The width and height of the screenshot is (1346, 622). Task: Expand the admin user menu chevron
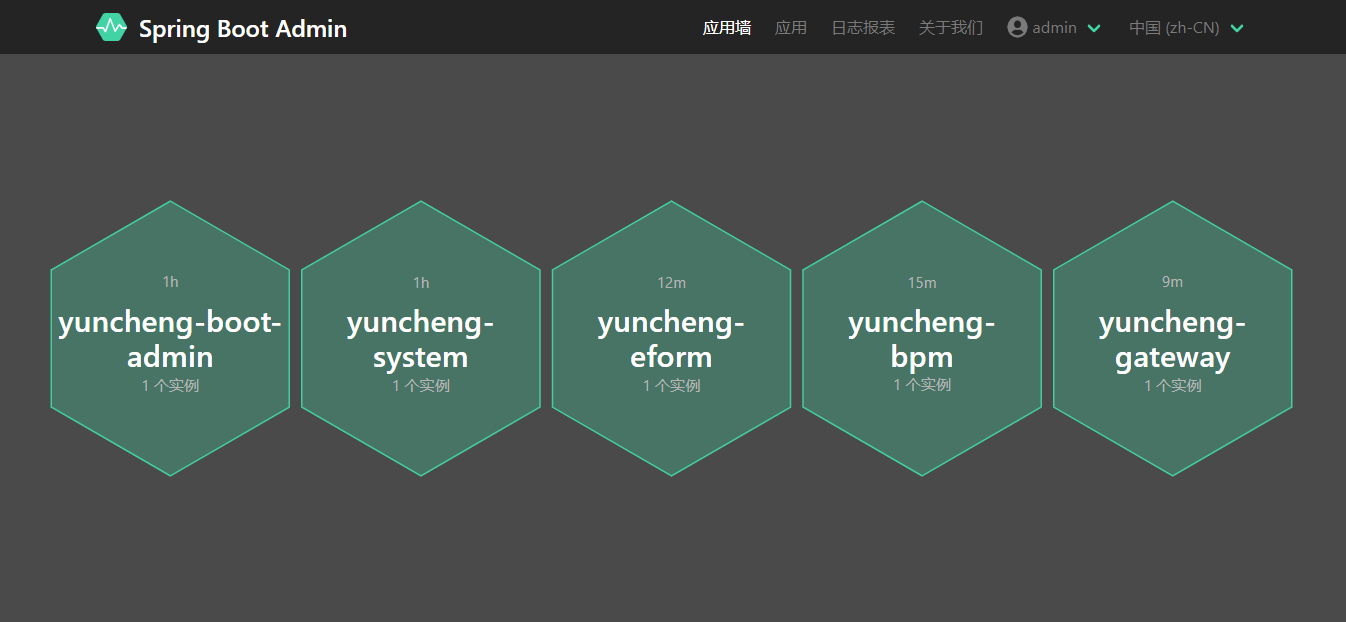[1093, 28]
